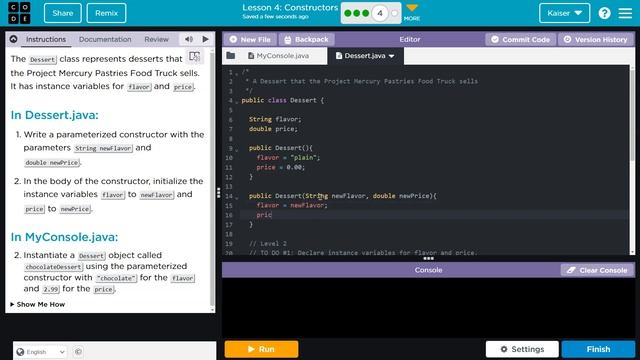Click 'String flavor;' declaration line
This screenshot has height=360, width=640.
click(275, 119)
